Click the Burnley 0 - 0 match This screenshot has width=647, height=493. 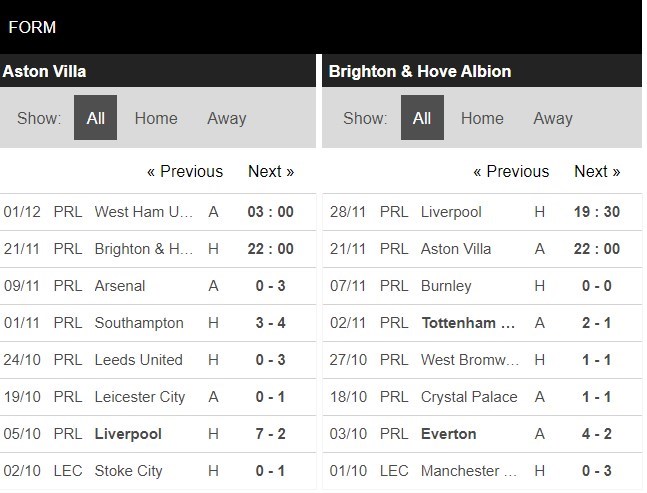coord(597,286)
